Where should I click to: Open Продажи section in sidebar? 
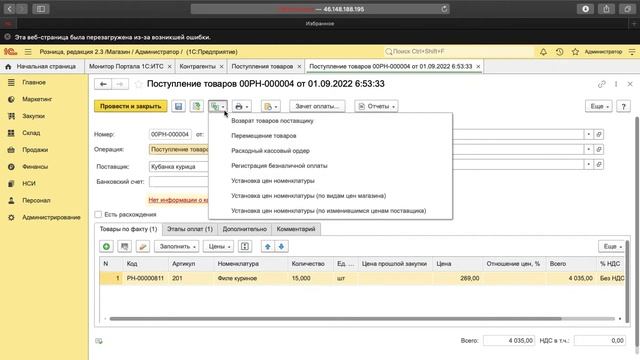click(35, 150)
